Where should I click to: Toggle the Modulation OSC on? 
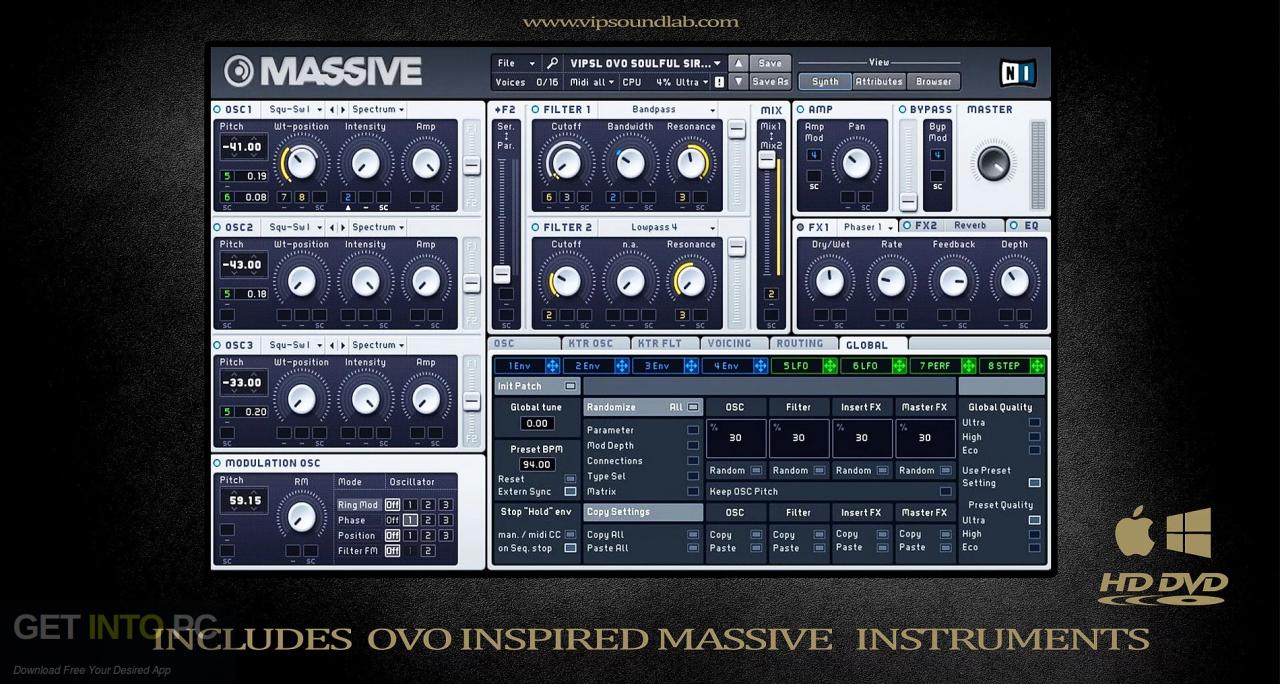tap(217, 463)
